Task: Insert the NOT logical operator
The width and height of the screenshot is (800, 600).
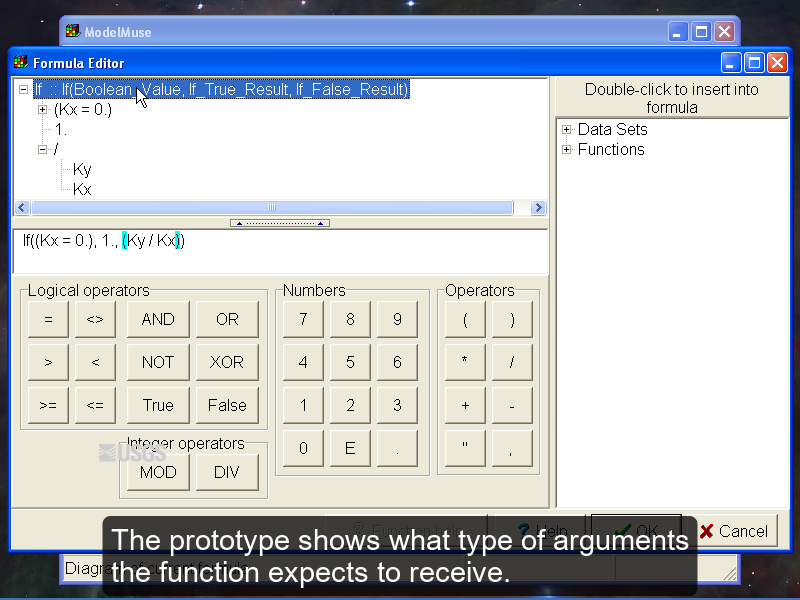Action: click(158, 363)
